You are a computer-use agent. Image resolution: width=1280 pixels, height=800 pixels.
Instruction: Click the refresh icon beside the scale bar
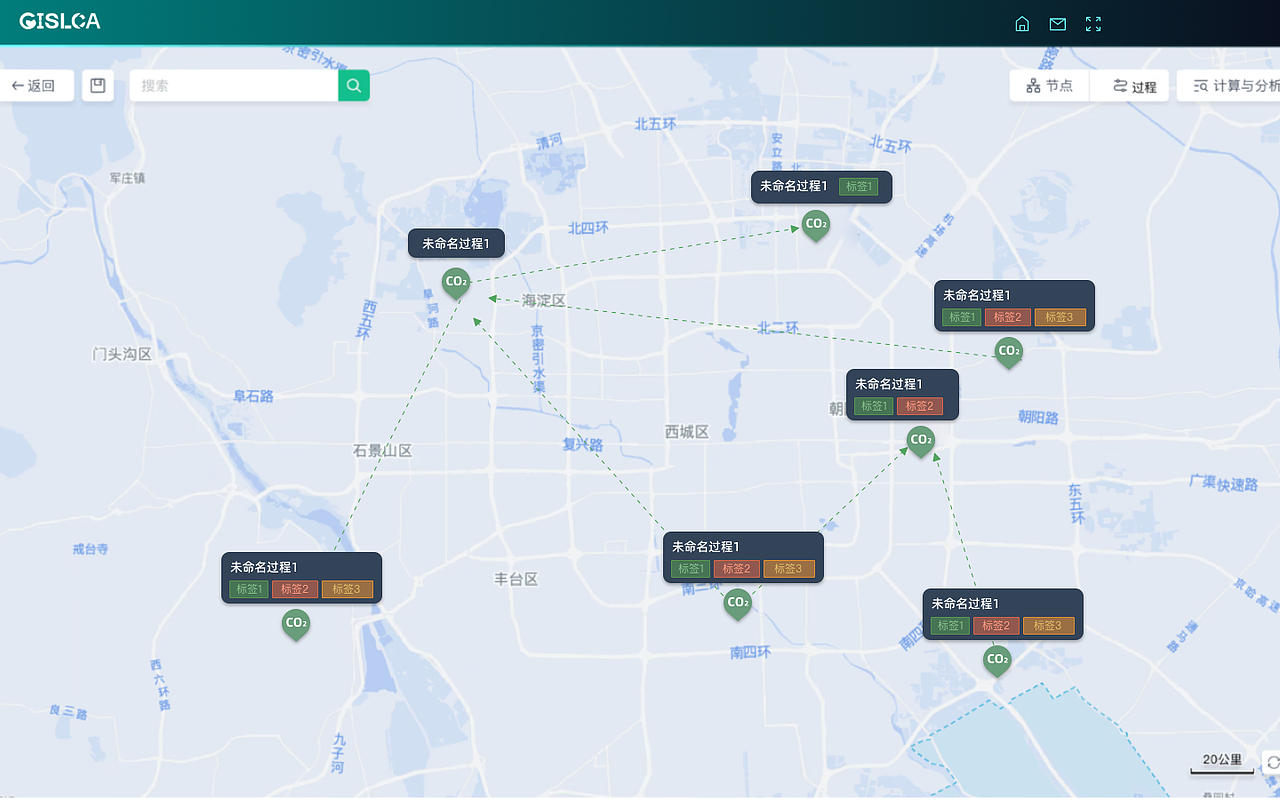[x=1273, y=762]
